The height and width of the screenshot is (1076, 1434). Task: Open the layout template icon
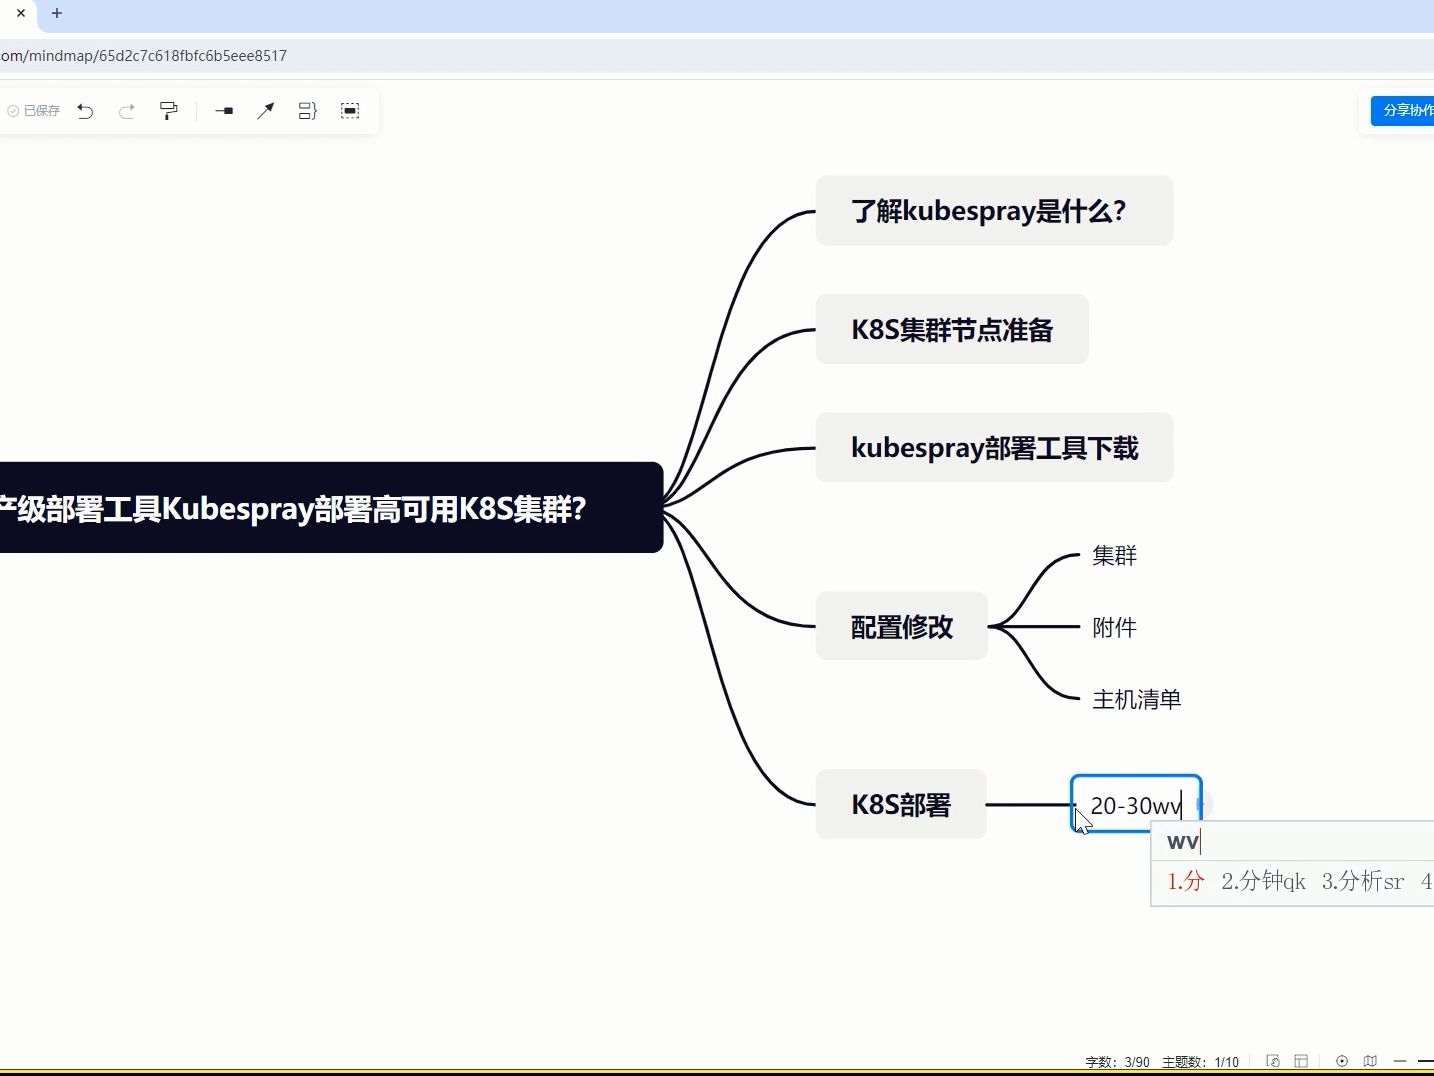(1301, 1061)
